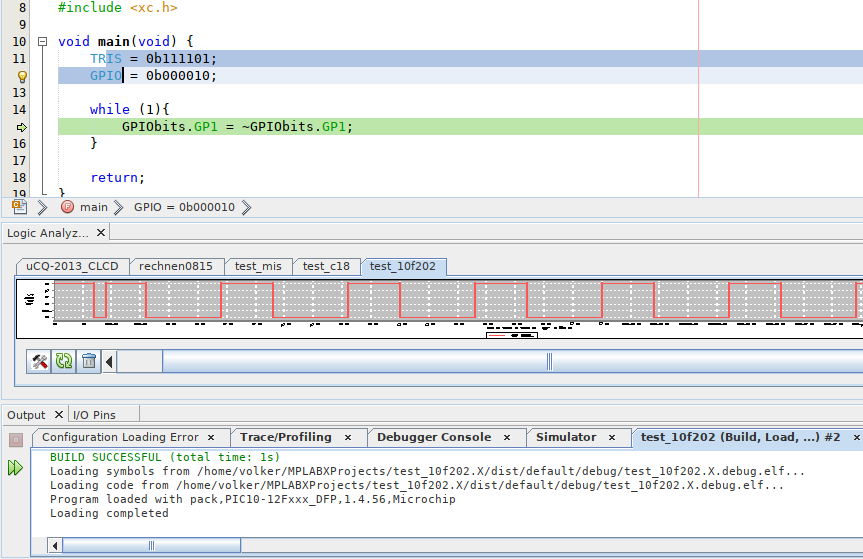Open the Debugger Console tab
The width and height of the screenshot is (863, 559).
[x=434, y=437]
